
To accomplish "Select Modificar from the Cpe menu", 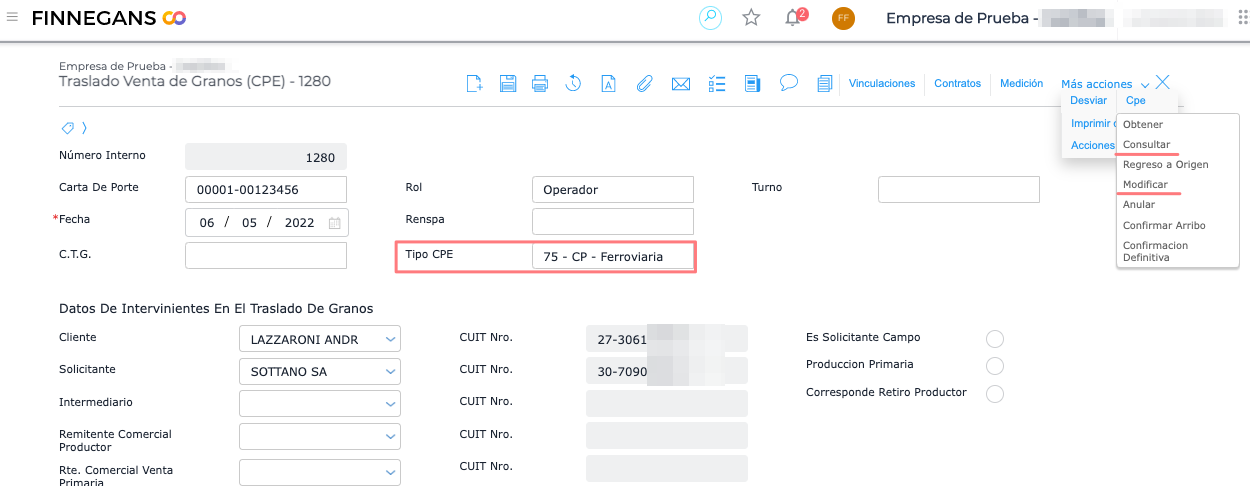I will 1145,185.
